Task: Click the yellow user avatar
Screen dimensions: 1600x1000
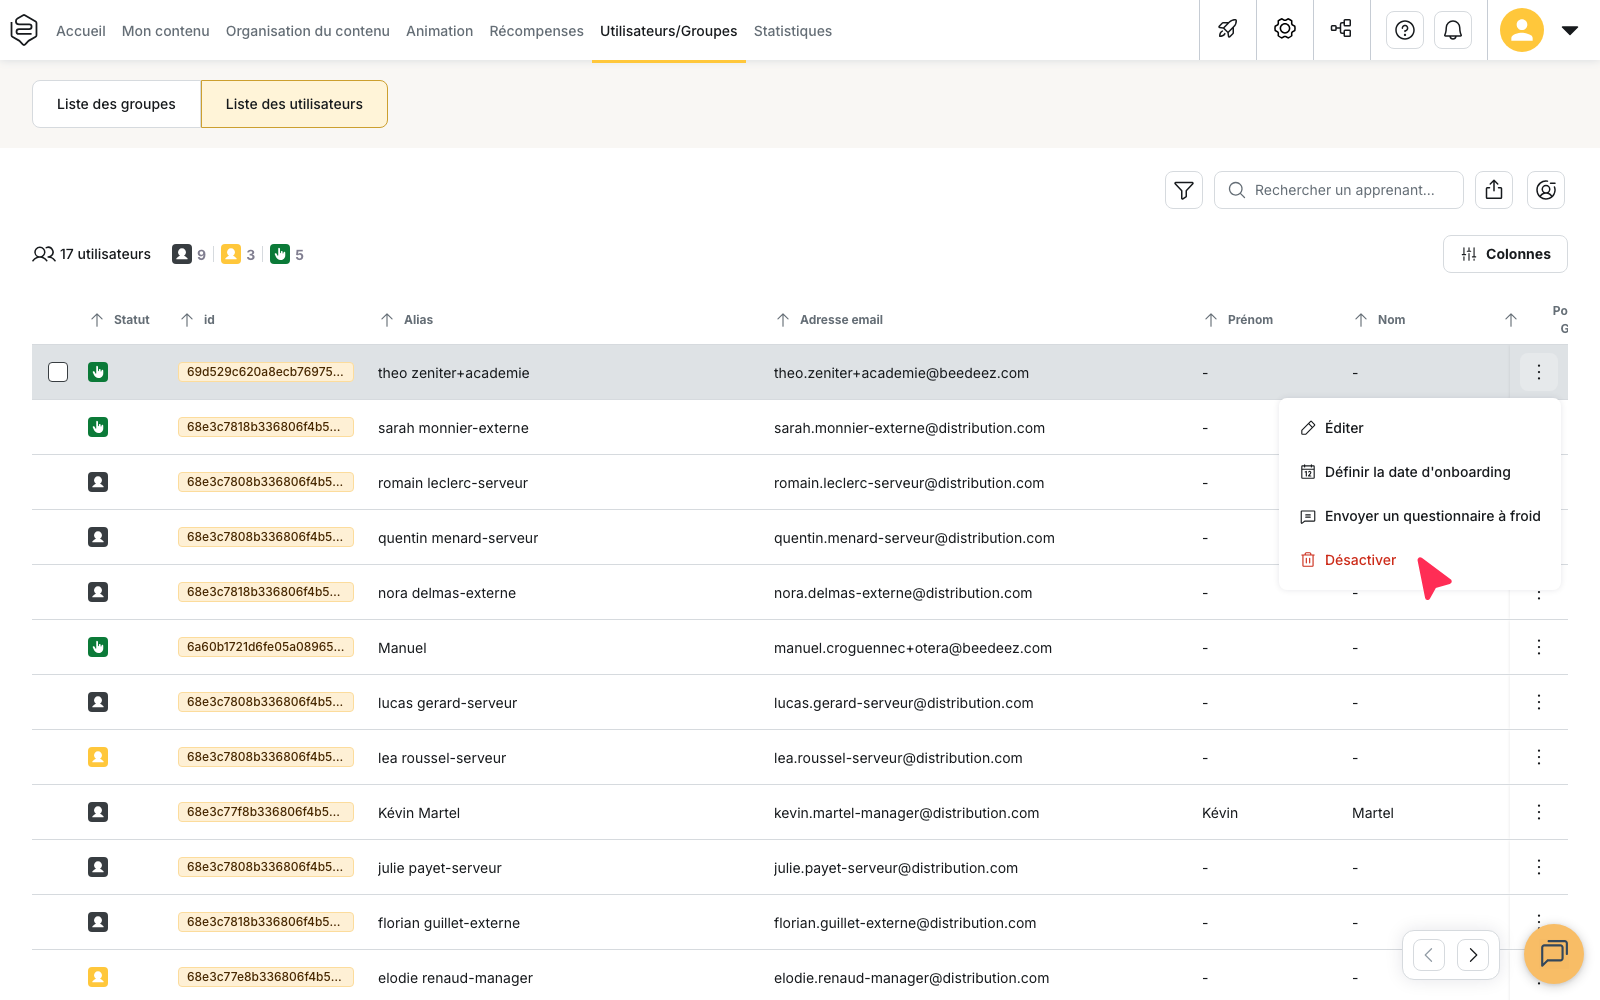Action: coord(1522,30)
